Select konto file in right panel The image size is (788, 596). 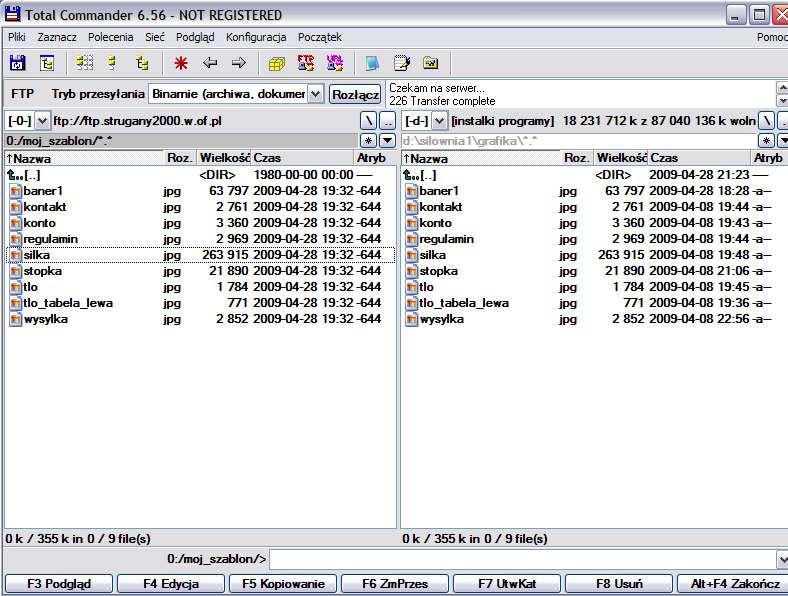click(595, 223)
